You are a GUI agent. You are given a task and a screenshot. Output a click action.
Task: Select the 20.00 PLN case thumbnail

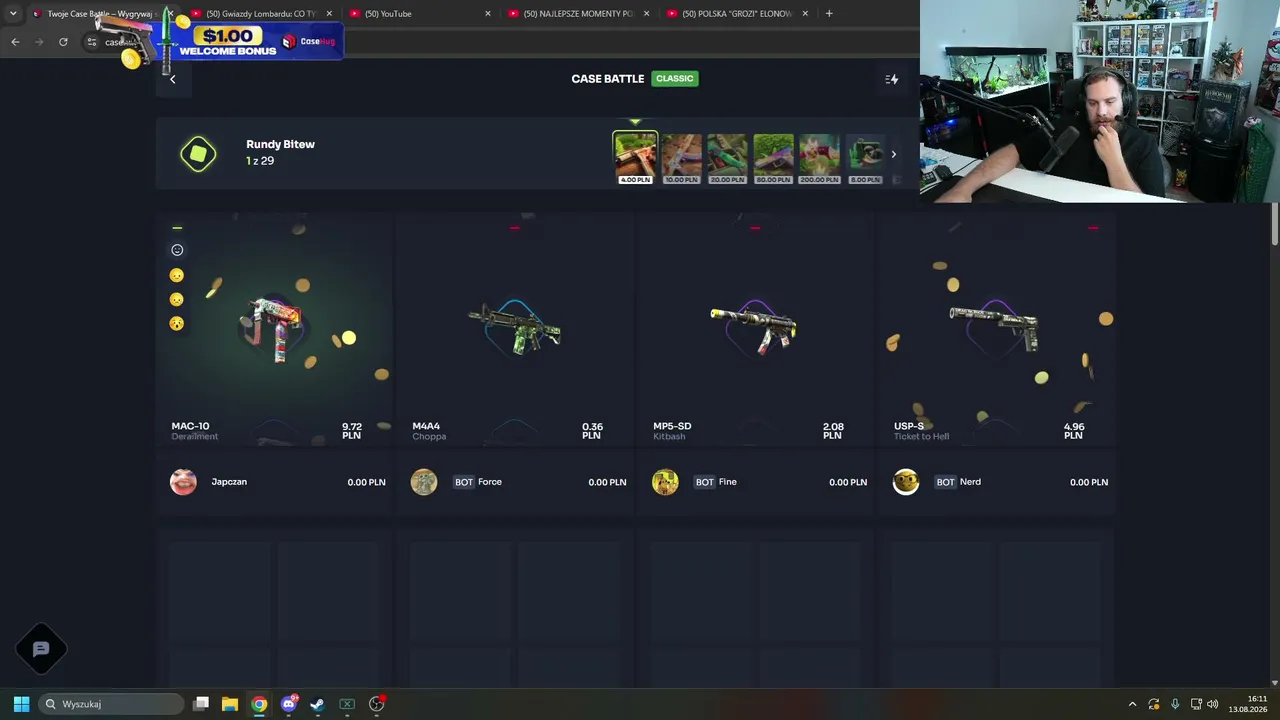coord(727,158)
